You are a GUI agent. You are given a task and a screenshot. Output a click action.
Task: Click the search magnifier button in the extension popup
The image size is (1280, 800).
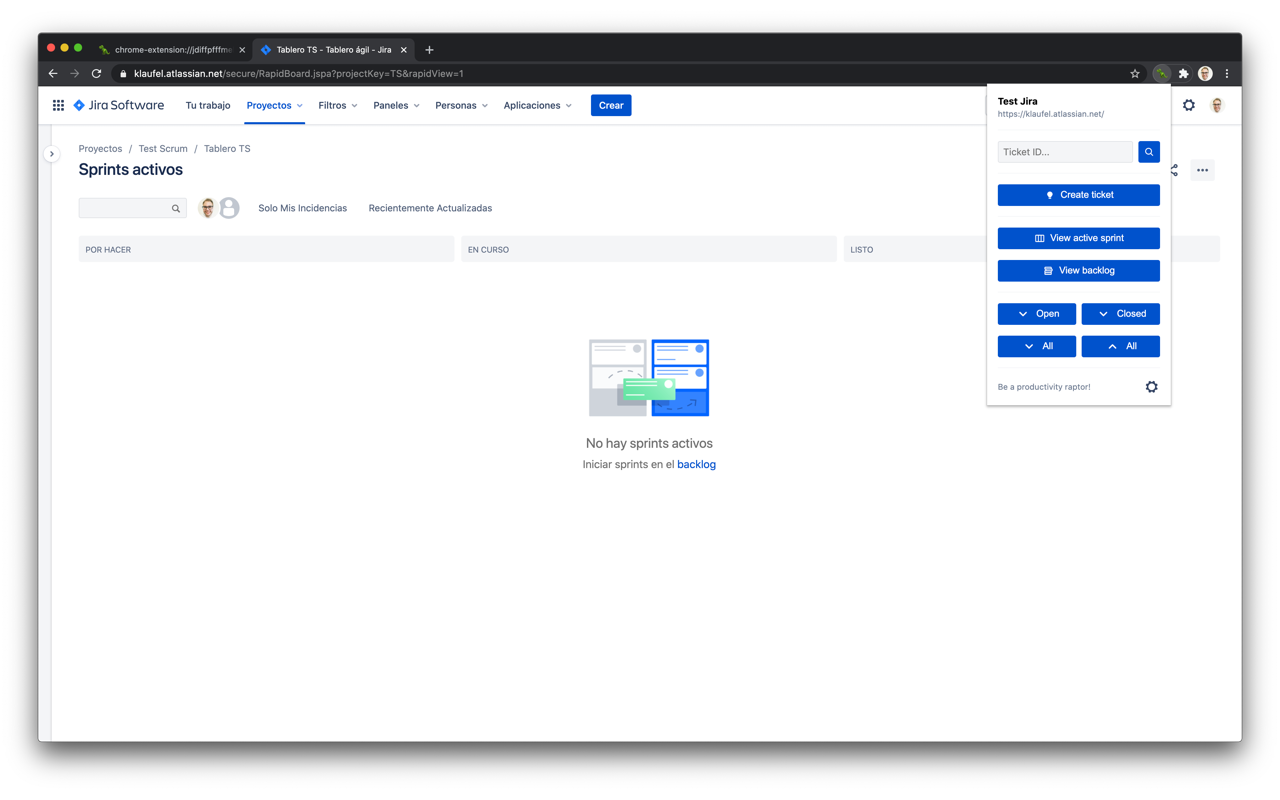point(1149,152)
